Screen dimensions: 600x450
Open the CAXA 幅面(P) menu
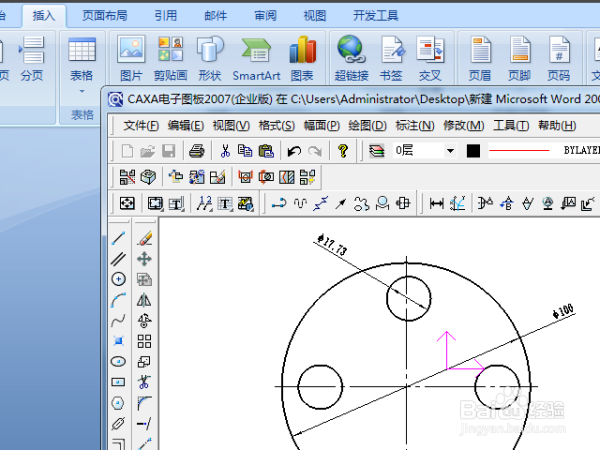[x=321, y=126]
